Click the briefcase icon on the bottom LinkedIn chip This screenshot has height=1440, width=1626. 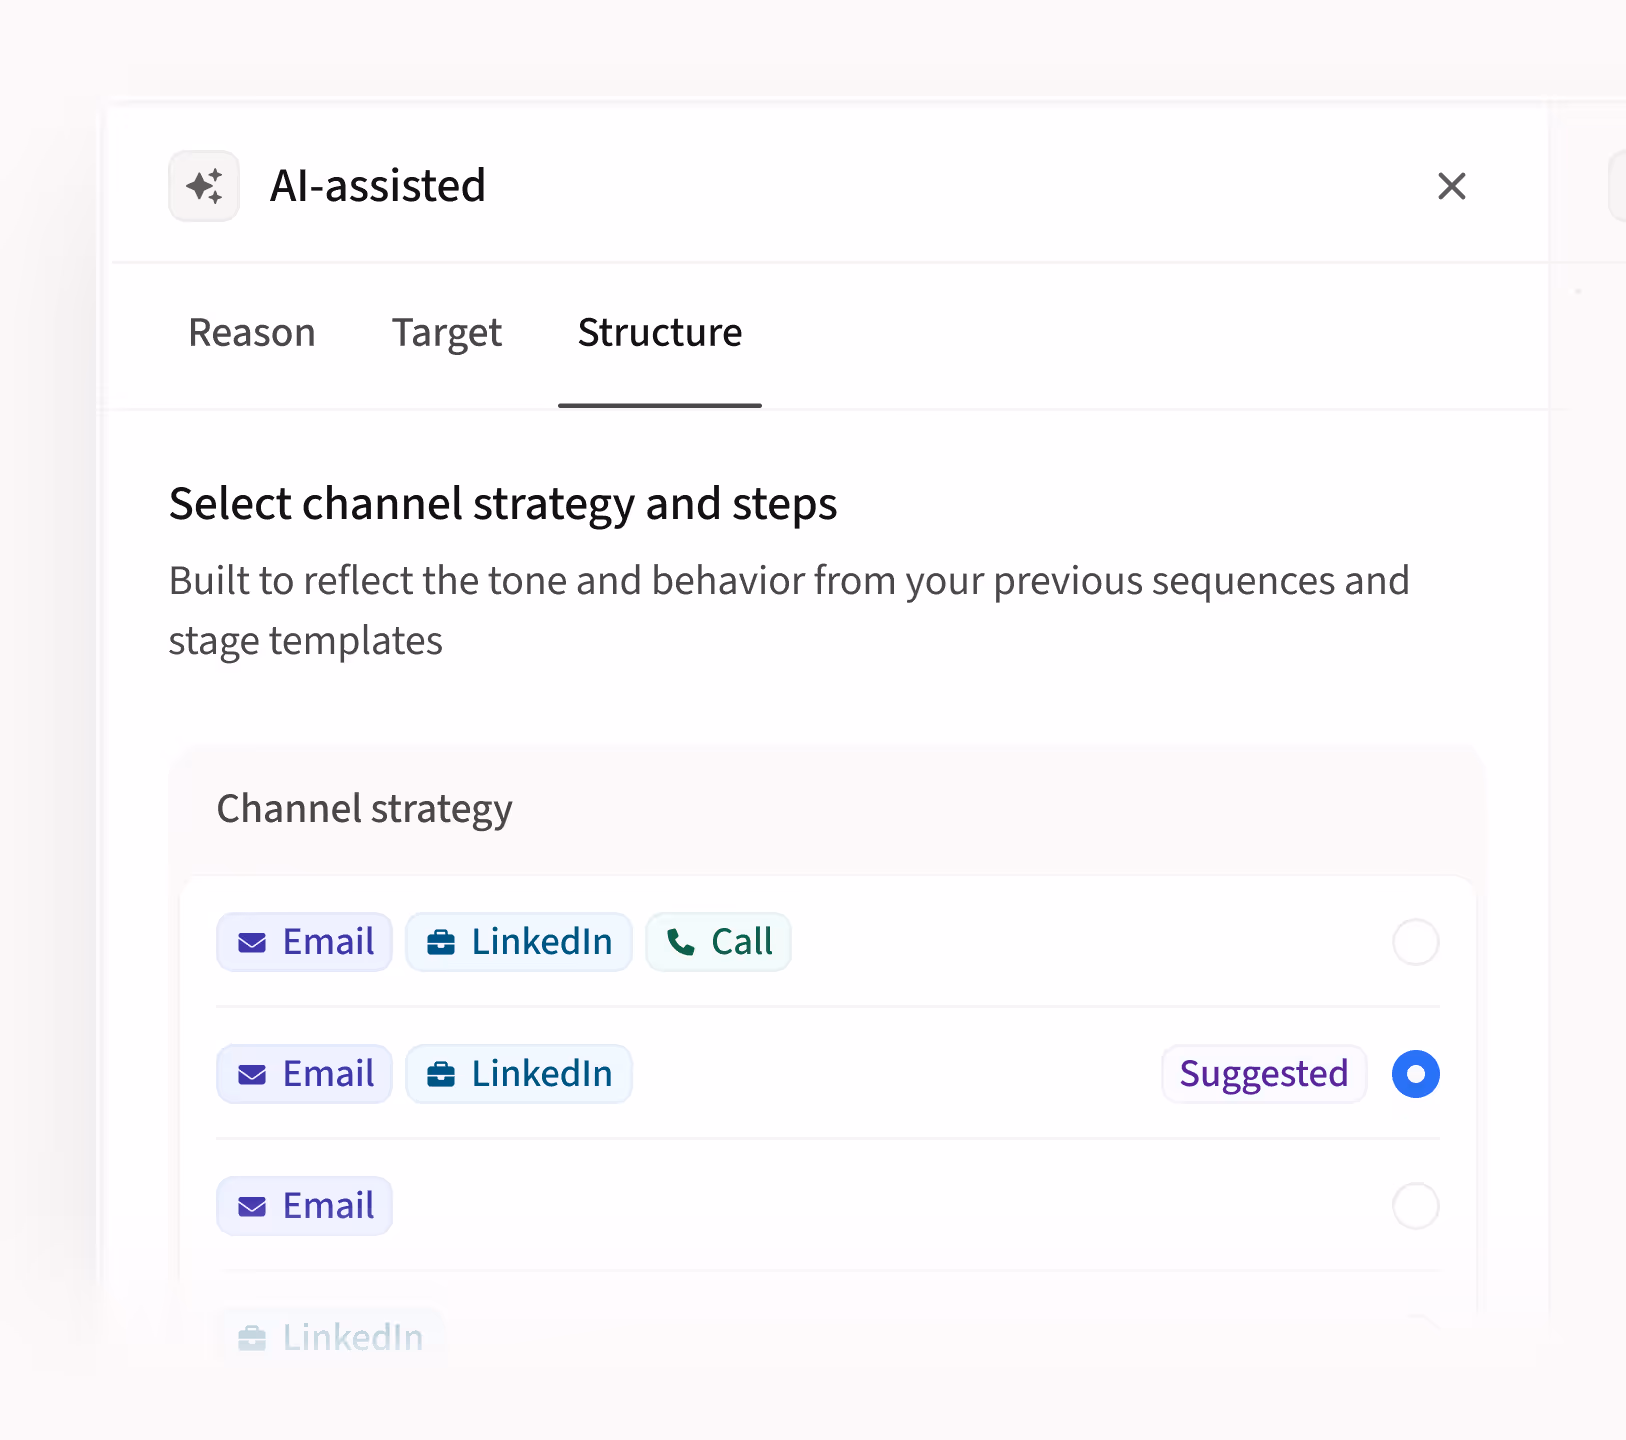(x=251, y=1336)
